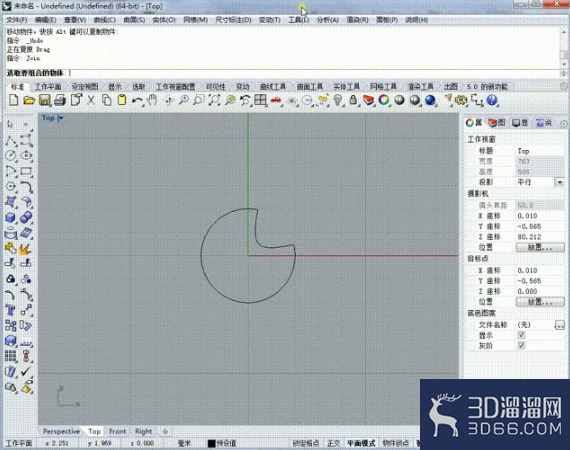This screenshot has width=570, height=450.
Task: Click the Zoom Extents icon
Action: 214,100
